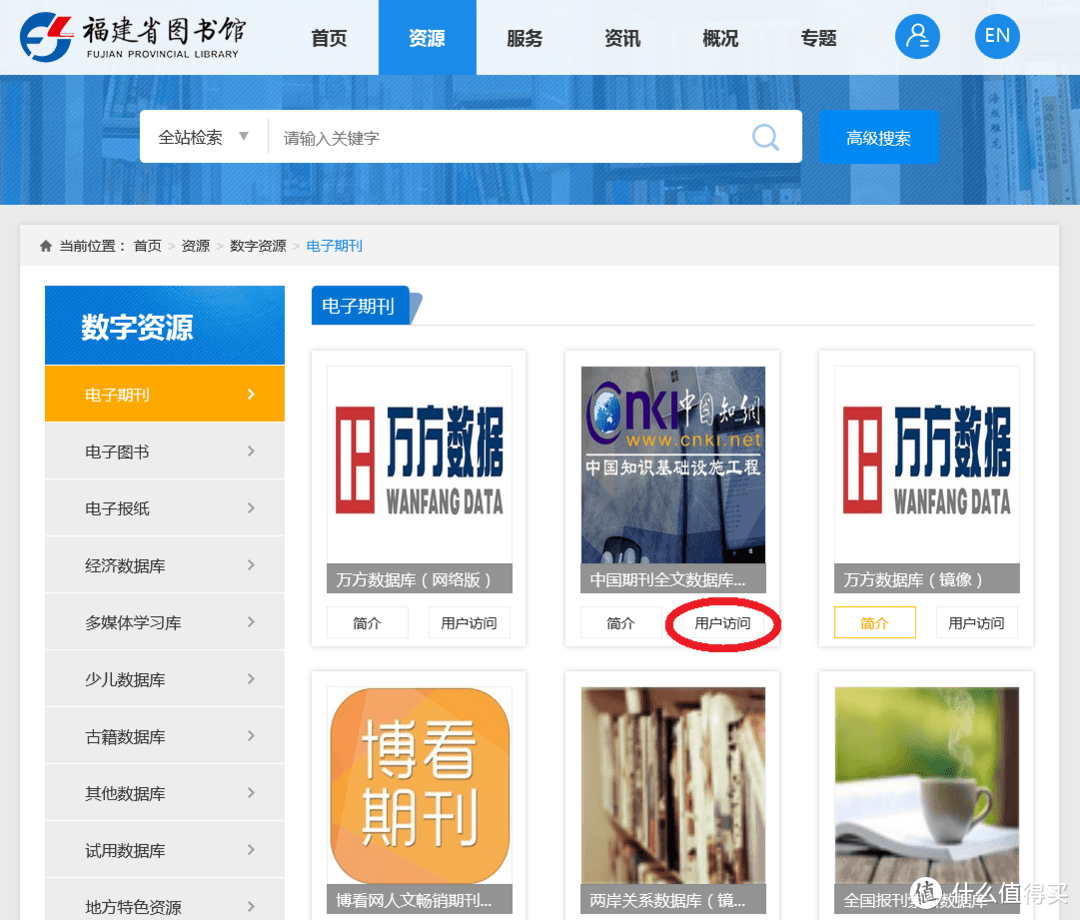Select the 资源 nav tab

427,38
